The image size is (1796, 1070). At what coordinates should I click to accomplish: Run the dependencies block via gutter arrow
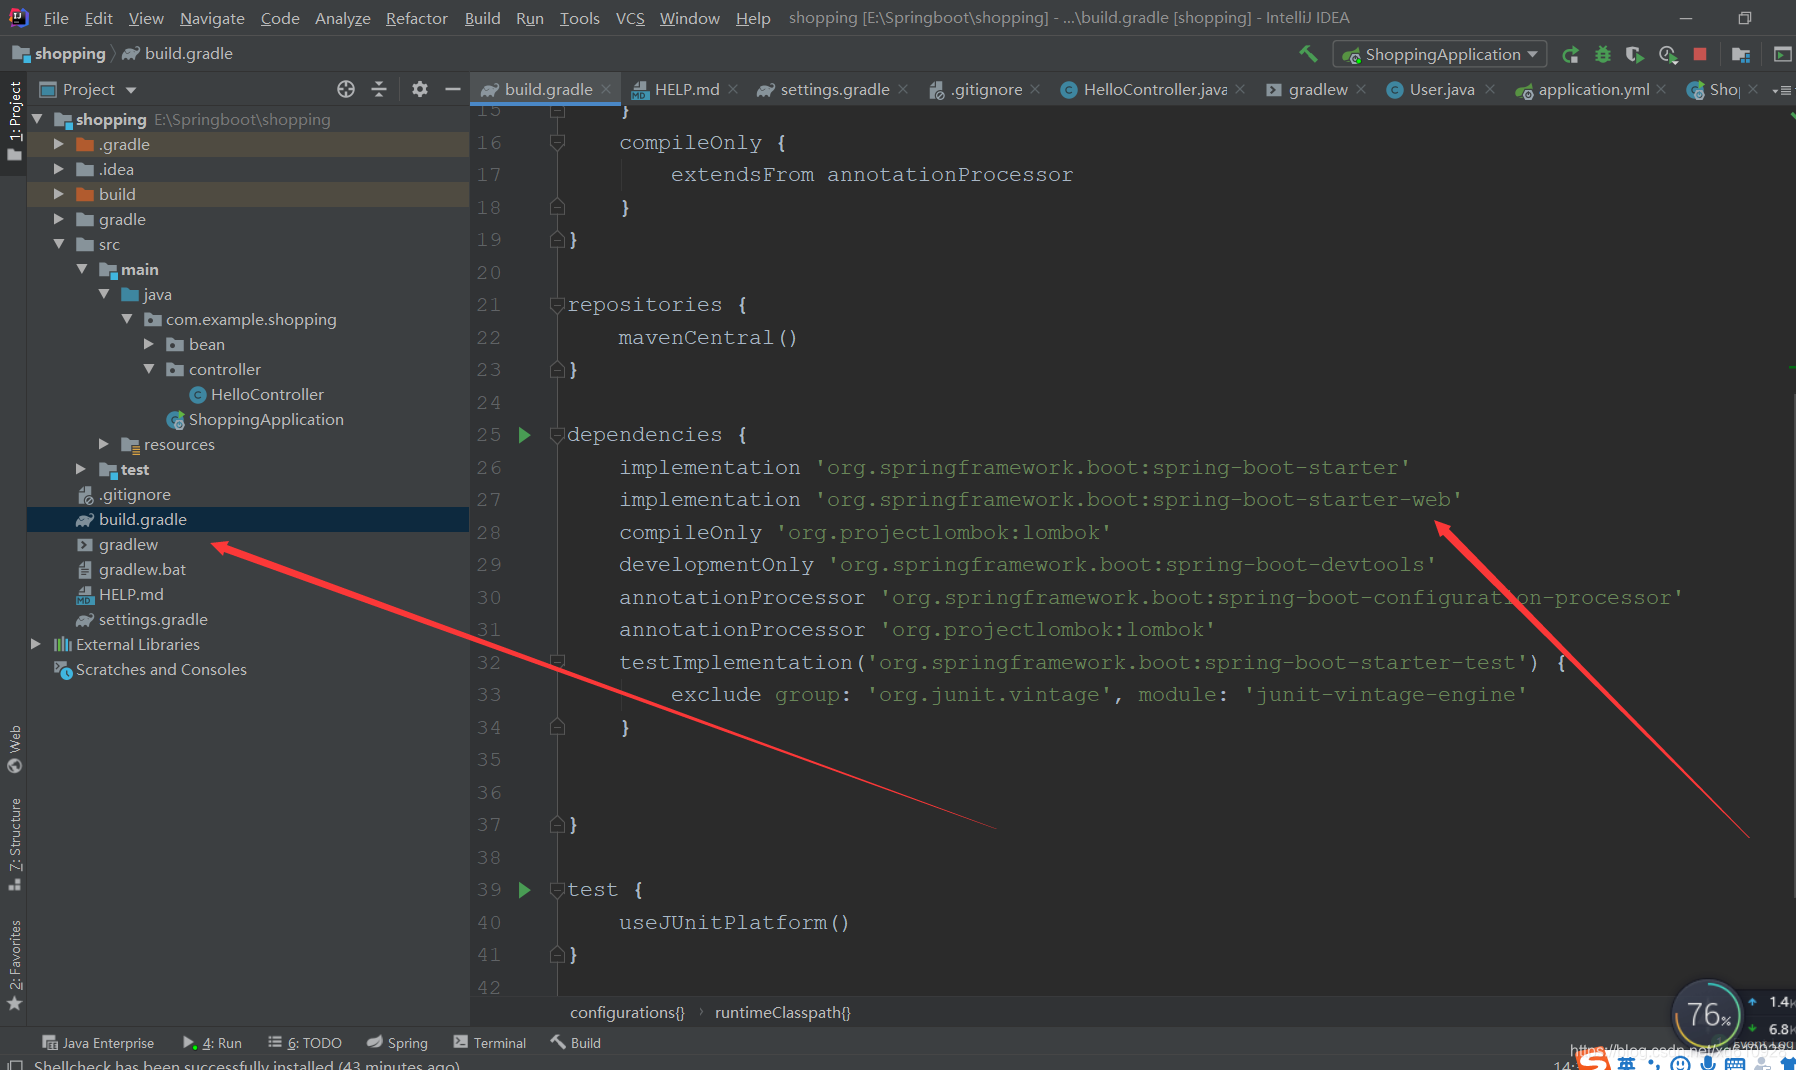tap(525, 435)
